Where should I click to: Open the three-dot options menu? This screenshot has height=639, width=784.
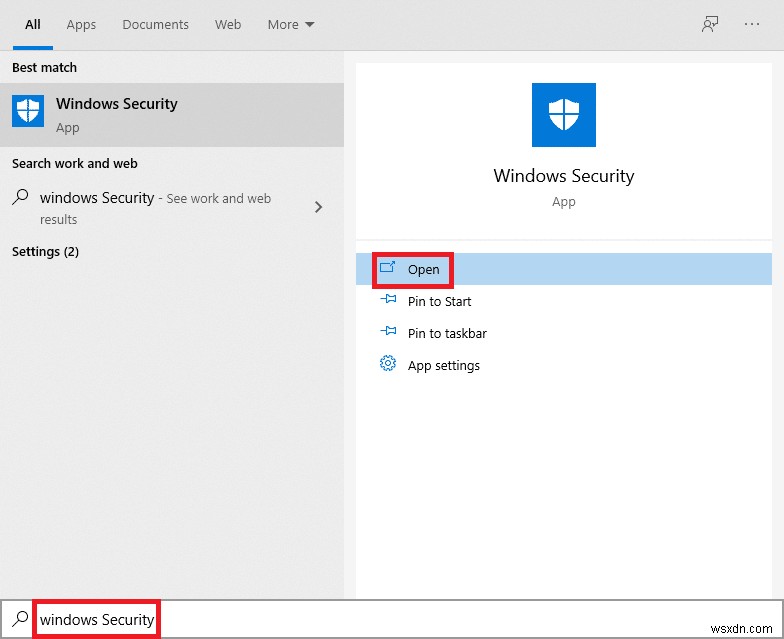tap(752, 25)
